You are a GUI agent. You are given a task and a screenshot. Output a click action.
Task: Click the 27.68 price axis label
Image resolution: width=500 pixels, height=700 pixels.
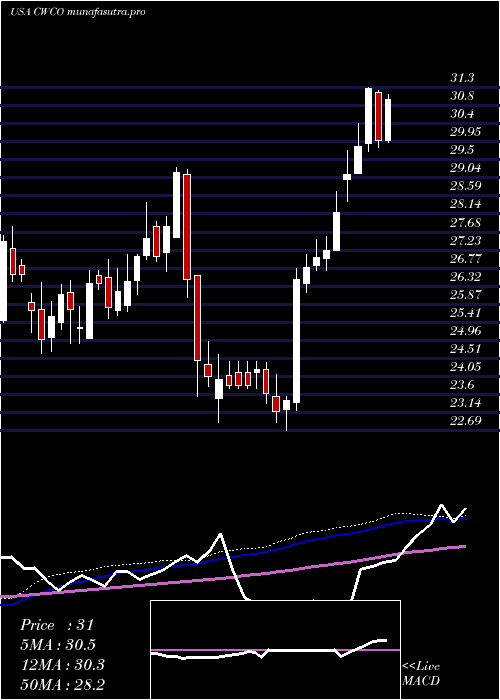[x=465, y=222]
